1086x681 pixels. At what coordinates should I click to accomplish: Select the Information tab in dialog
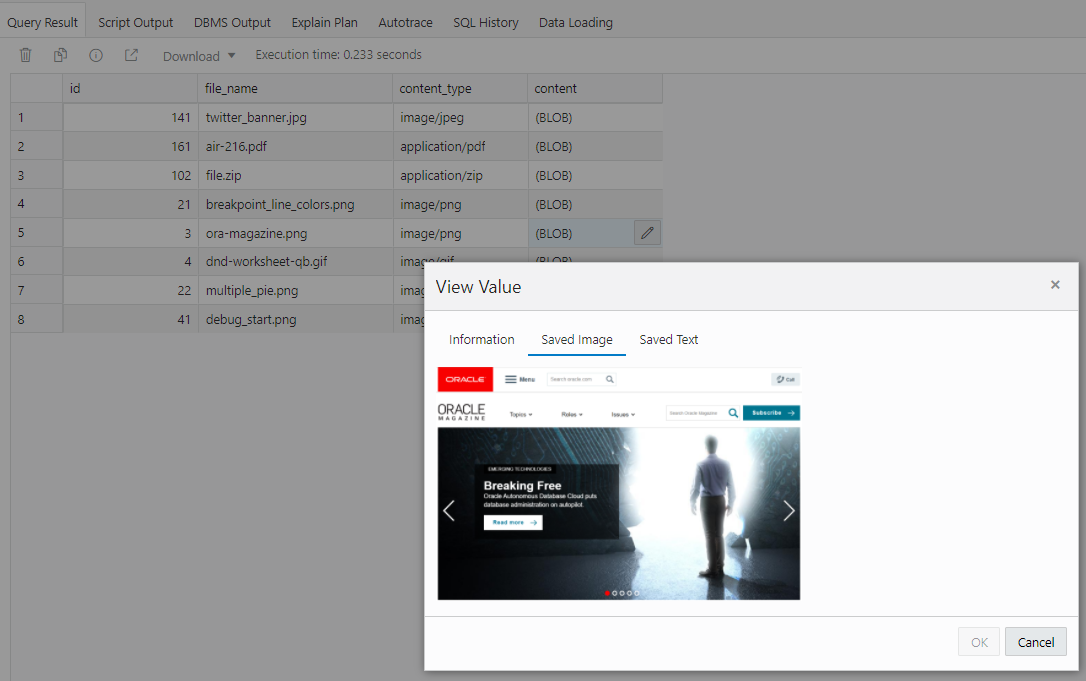coord(482,339)
